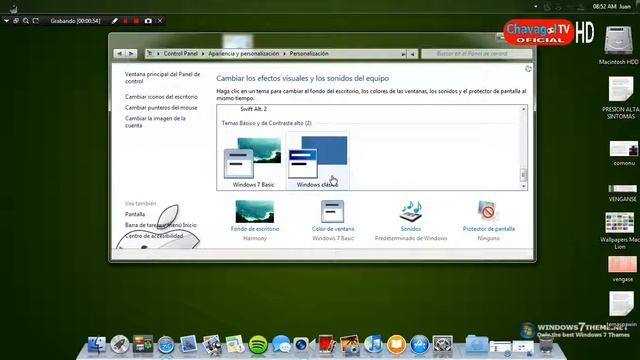The height and width of the screenshot is (360, 640).
Task: Select Swift Alt. 2 theme label
Action: pos(253,109)
